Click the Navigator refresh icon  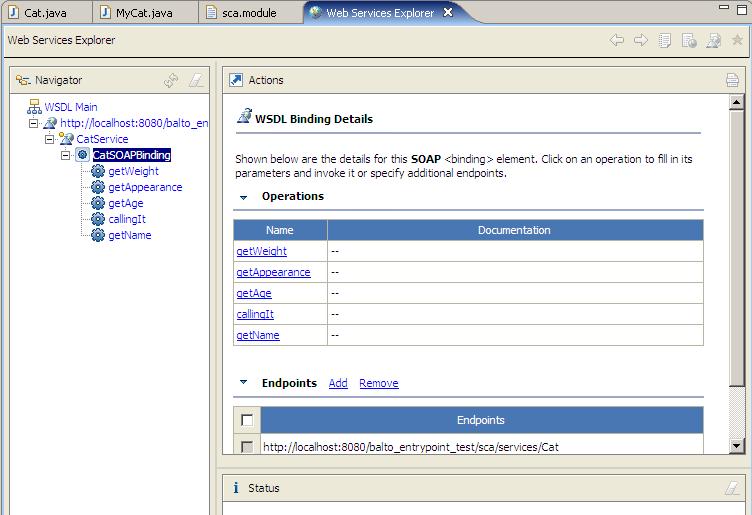[171, 80]
